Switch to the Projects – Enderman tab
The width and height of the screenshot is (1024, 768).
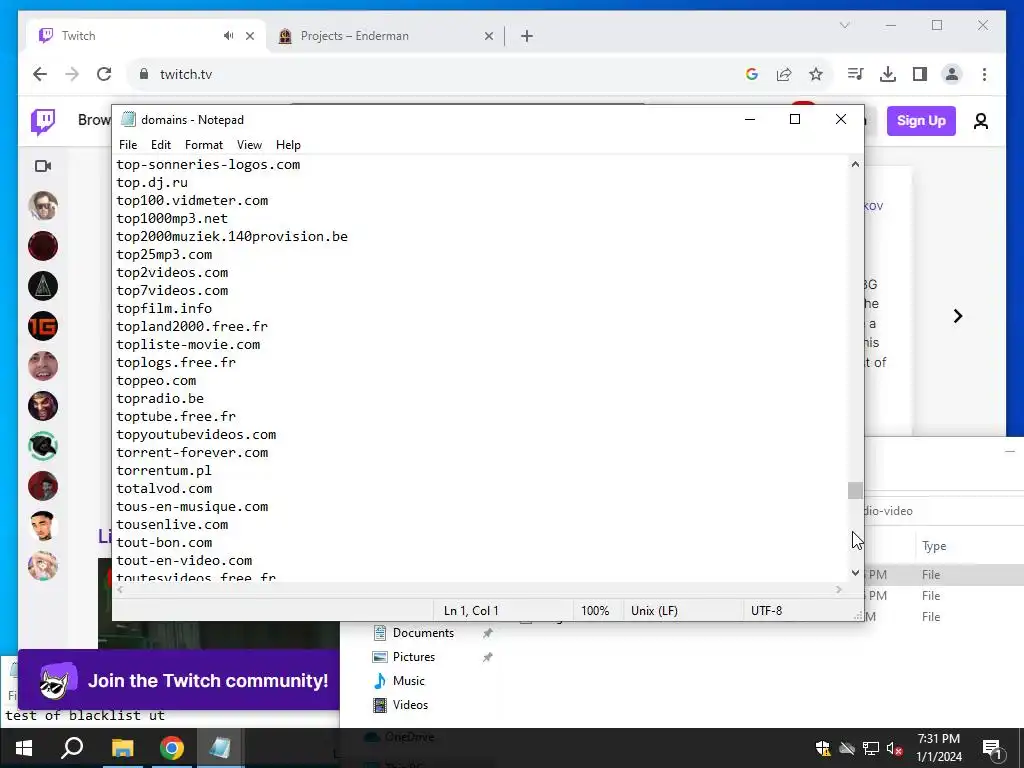[385, 36]
